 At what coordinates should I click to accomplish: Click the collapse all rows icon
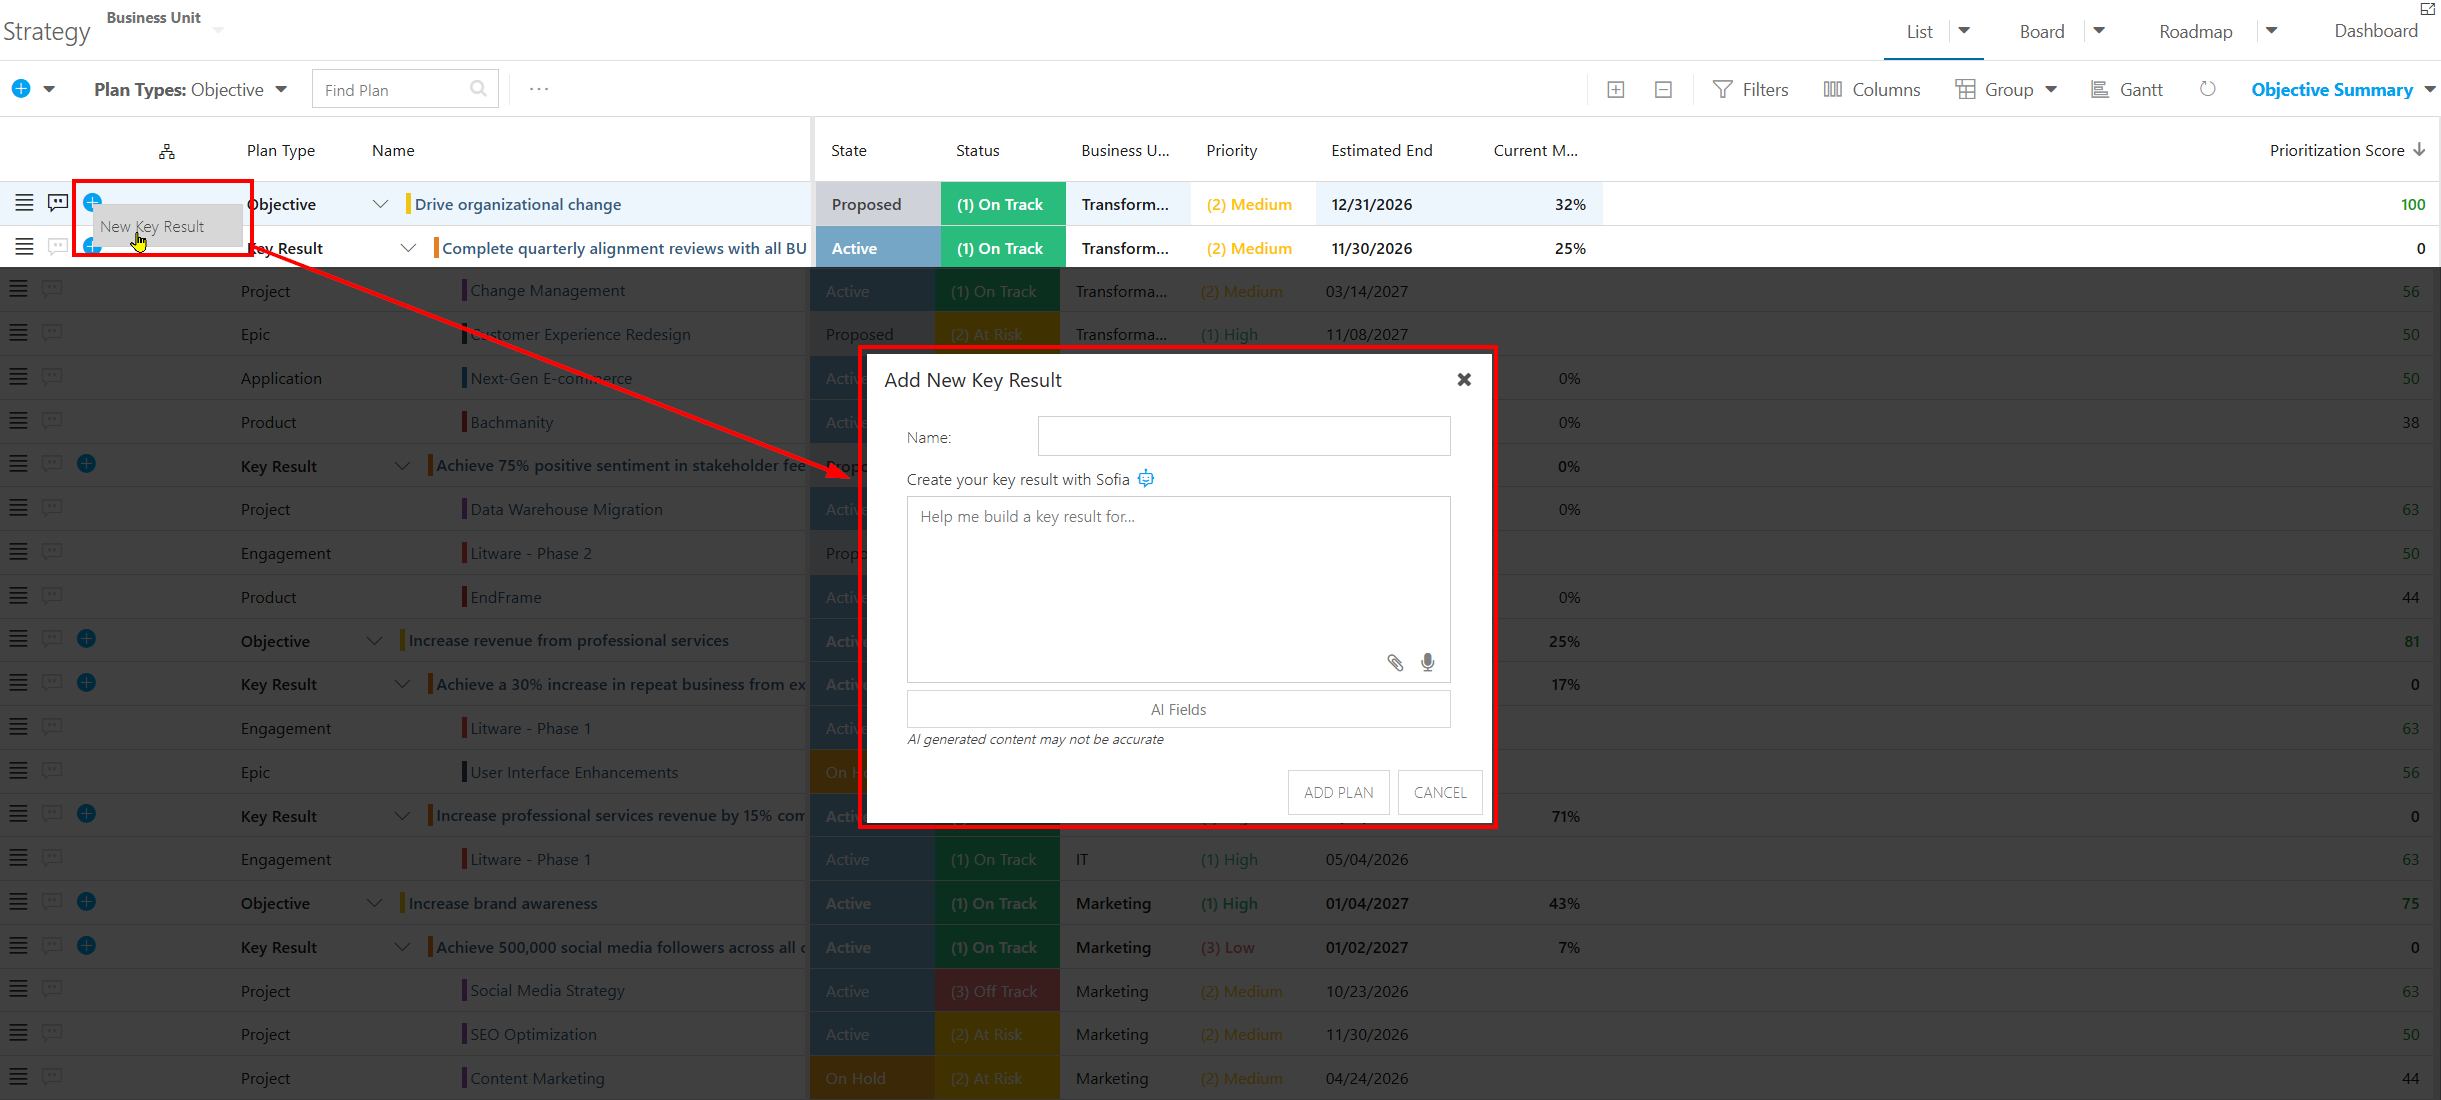pos(1663,90)
